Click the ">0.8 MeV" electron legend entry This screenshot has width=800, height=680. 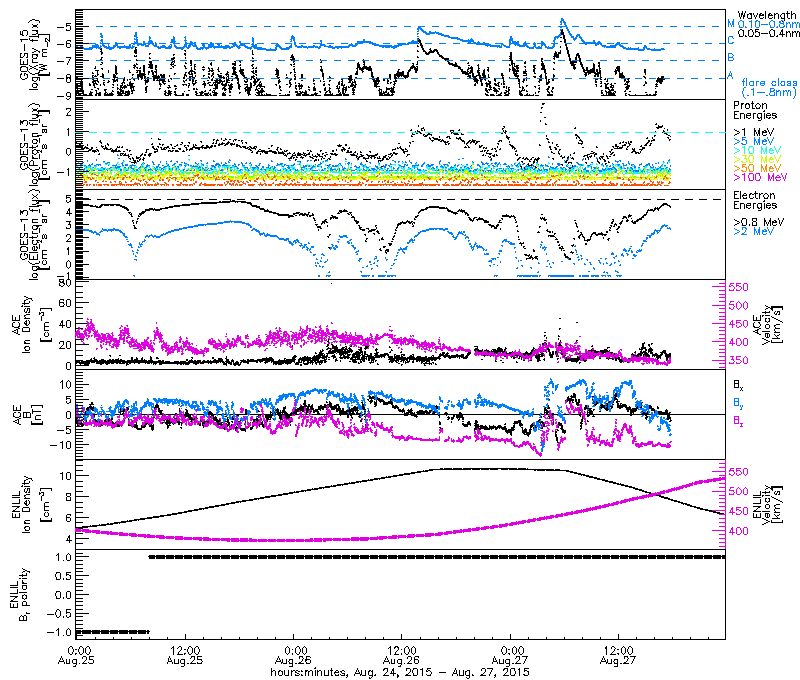(759, 222)
